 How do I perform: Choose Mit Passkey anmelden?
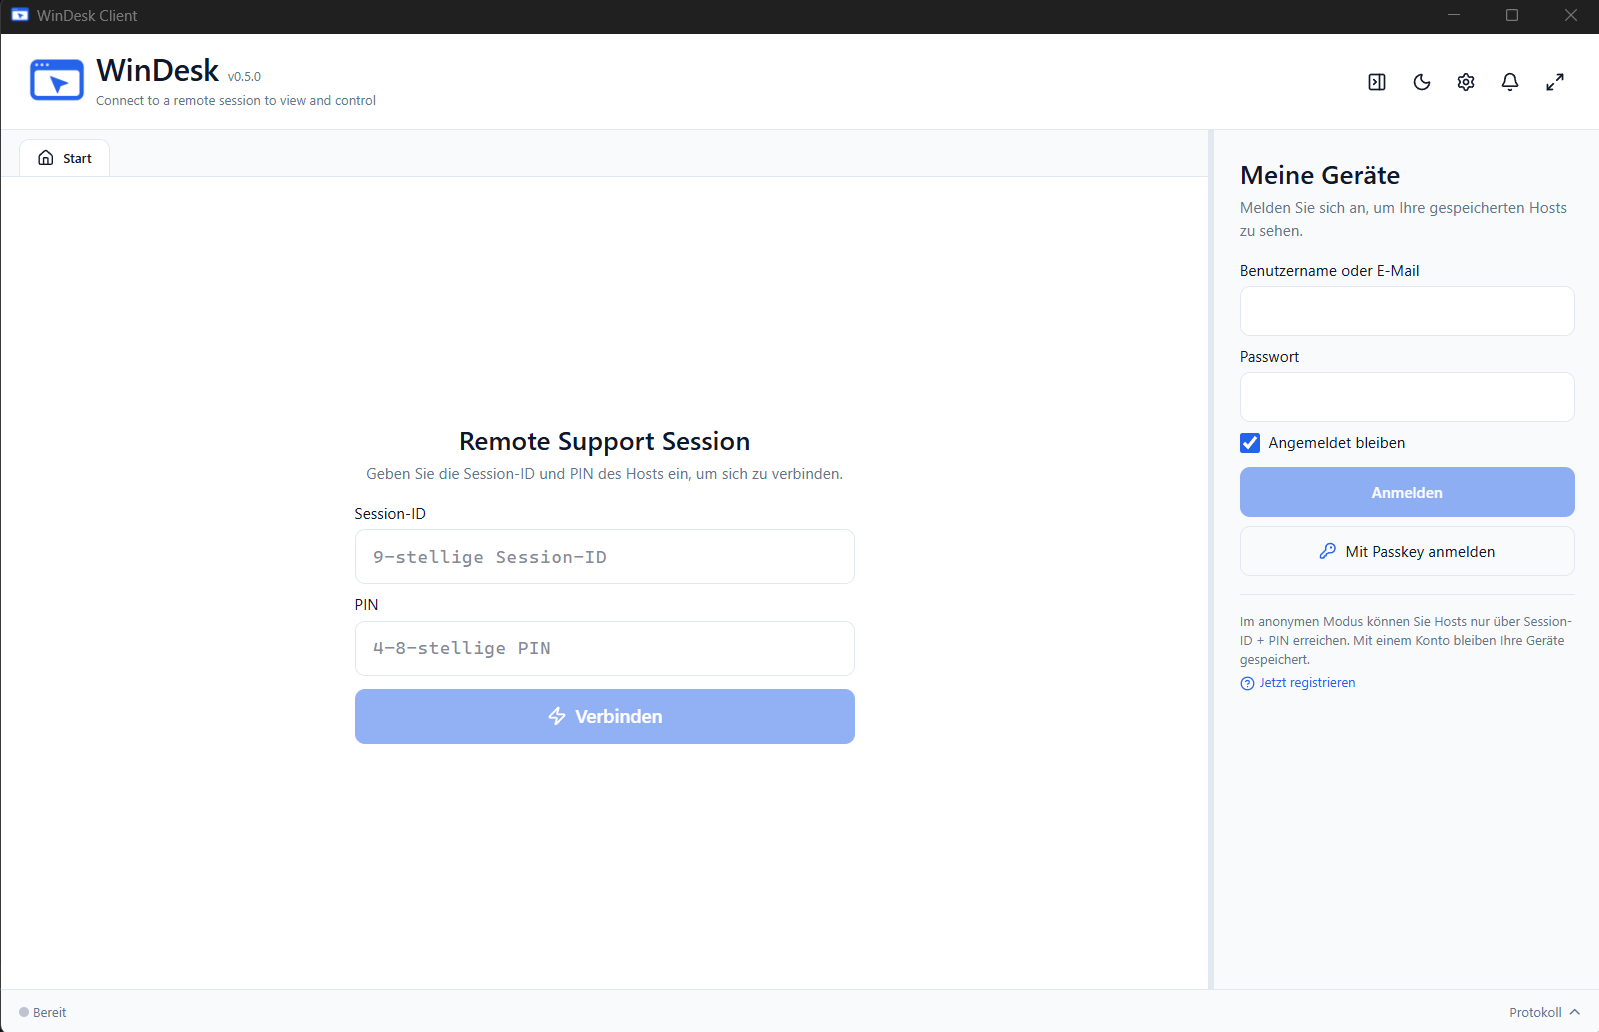(1407, 551)
